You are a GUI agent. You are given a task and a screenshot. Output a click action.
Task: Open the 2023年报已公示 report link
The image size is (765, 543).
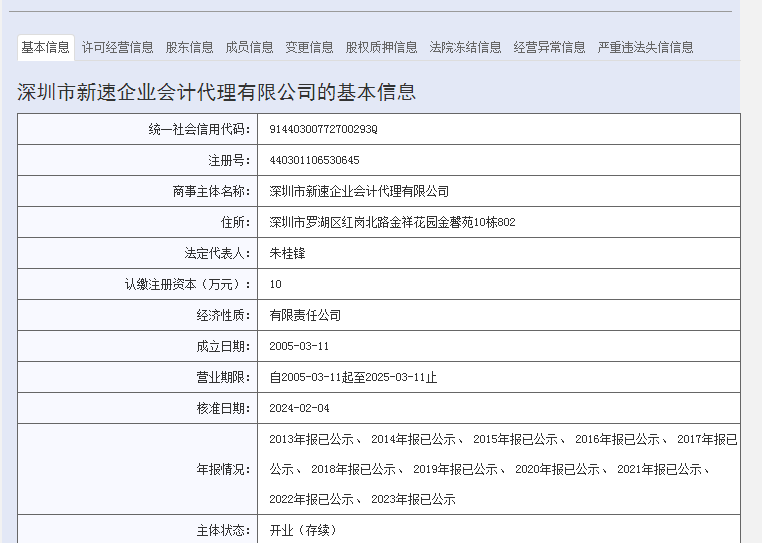tap(413, 499)
